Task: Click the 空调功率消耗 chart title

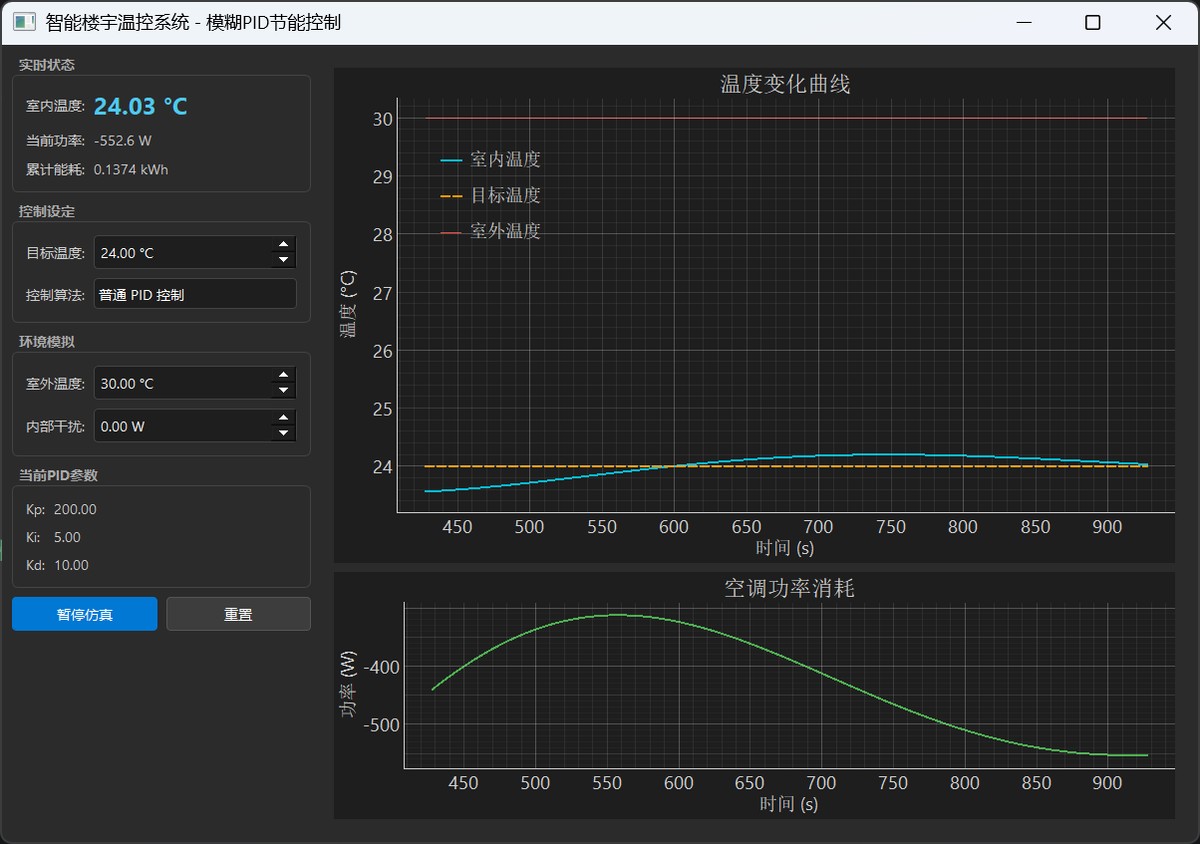Action: click(x=789, y=588)
